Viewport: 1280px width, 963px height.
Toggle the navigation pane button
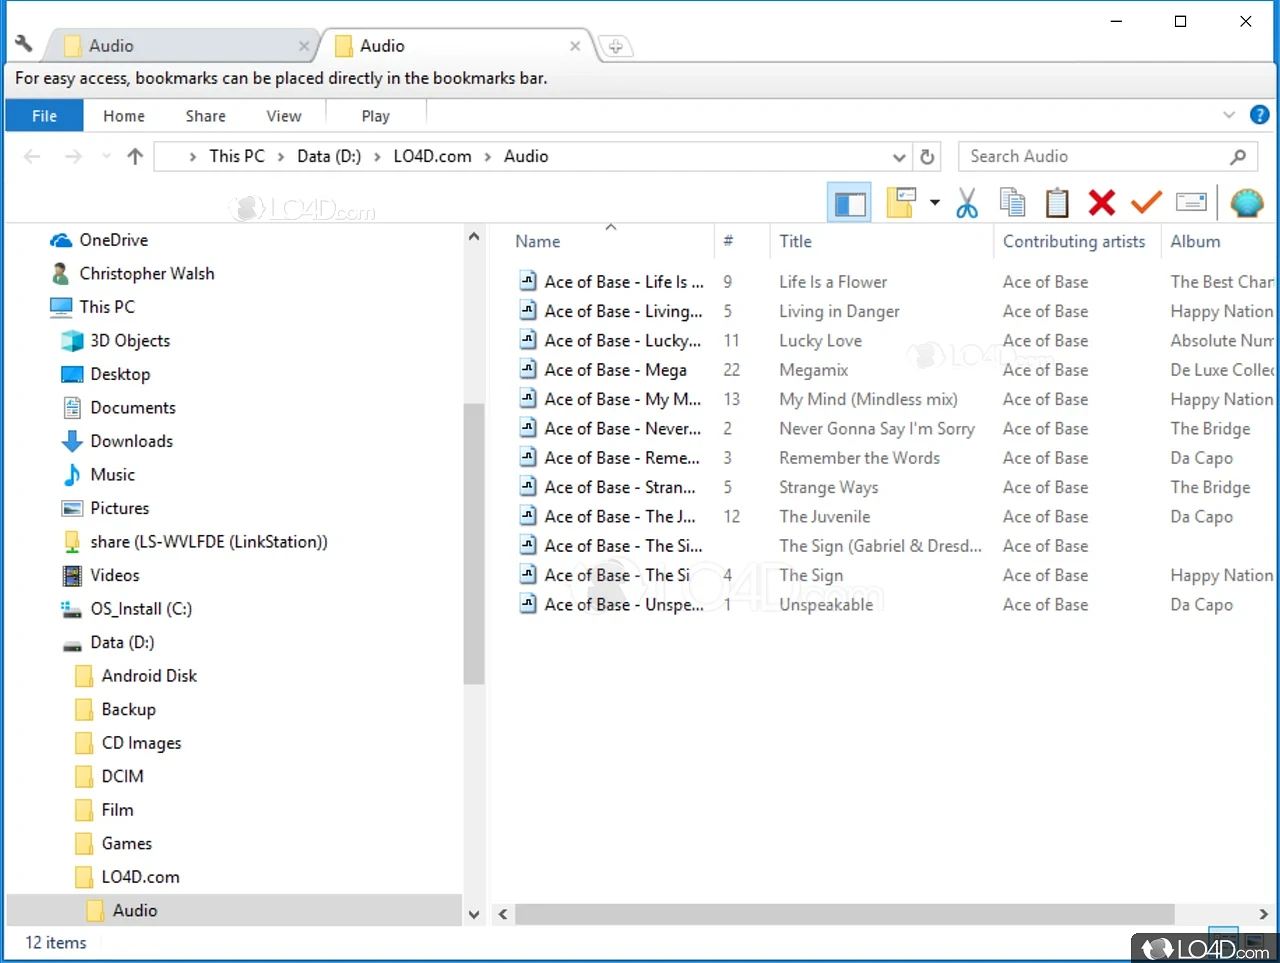point(849,203)
